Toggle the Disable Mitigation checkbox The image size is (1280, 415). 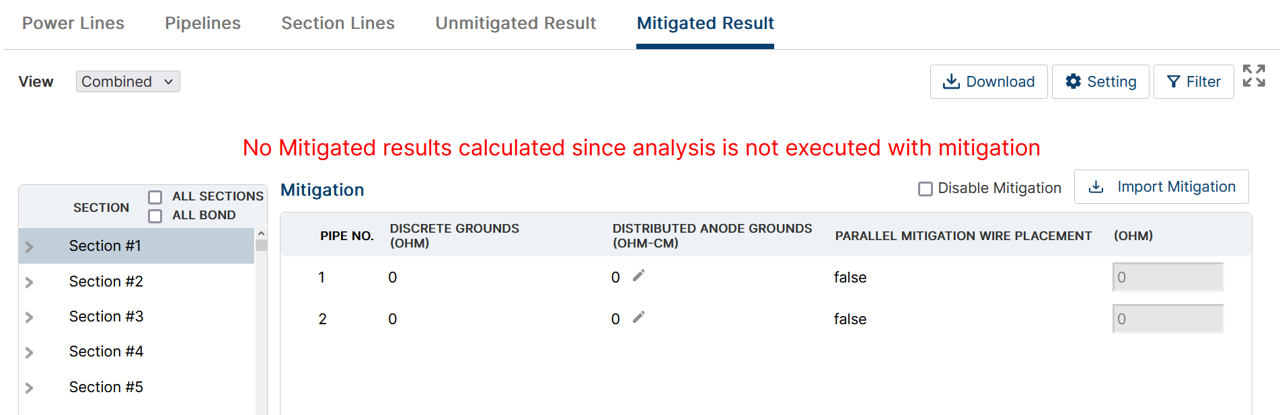click(925, 189)
